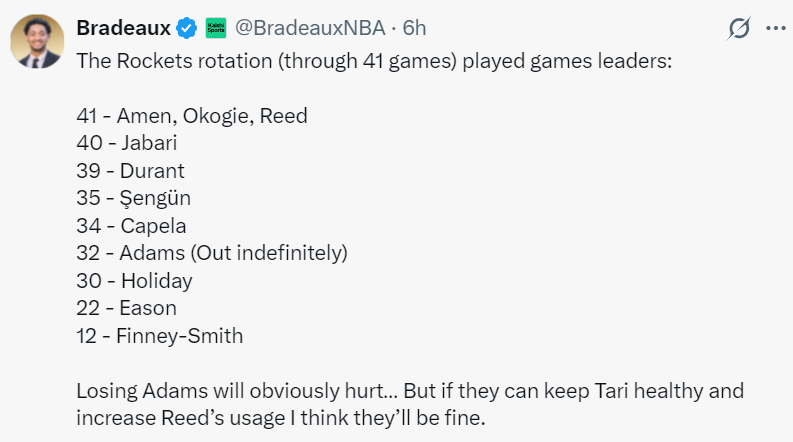Click the green Kalshi Sports affiliate badge

pos(216,29)
